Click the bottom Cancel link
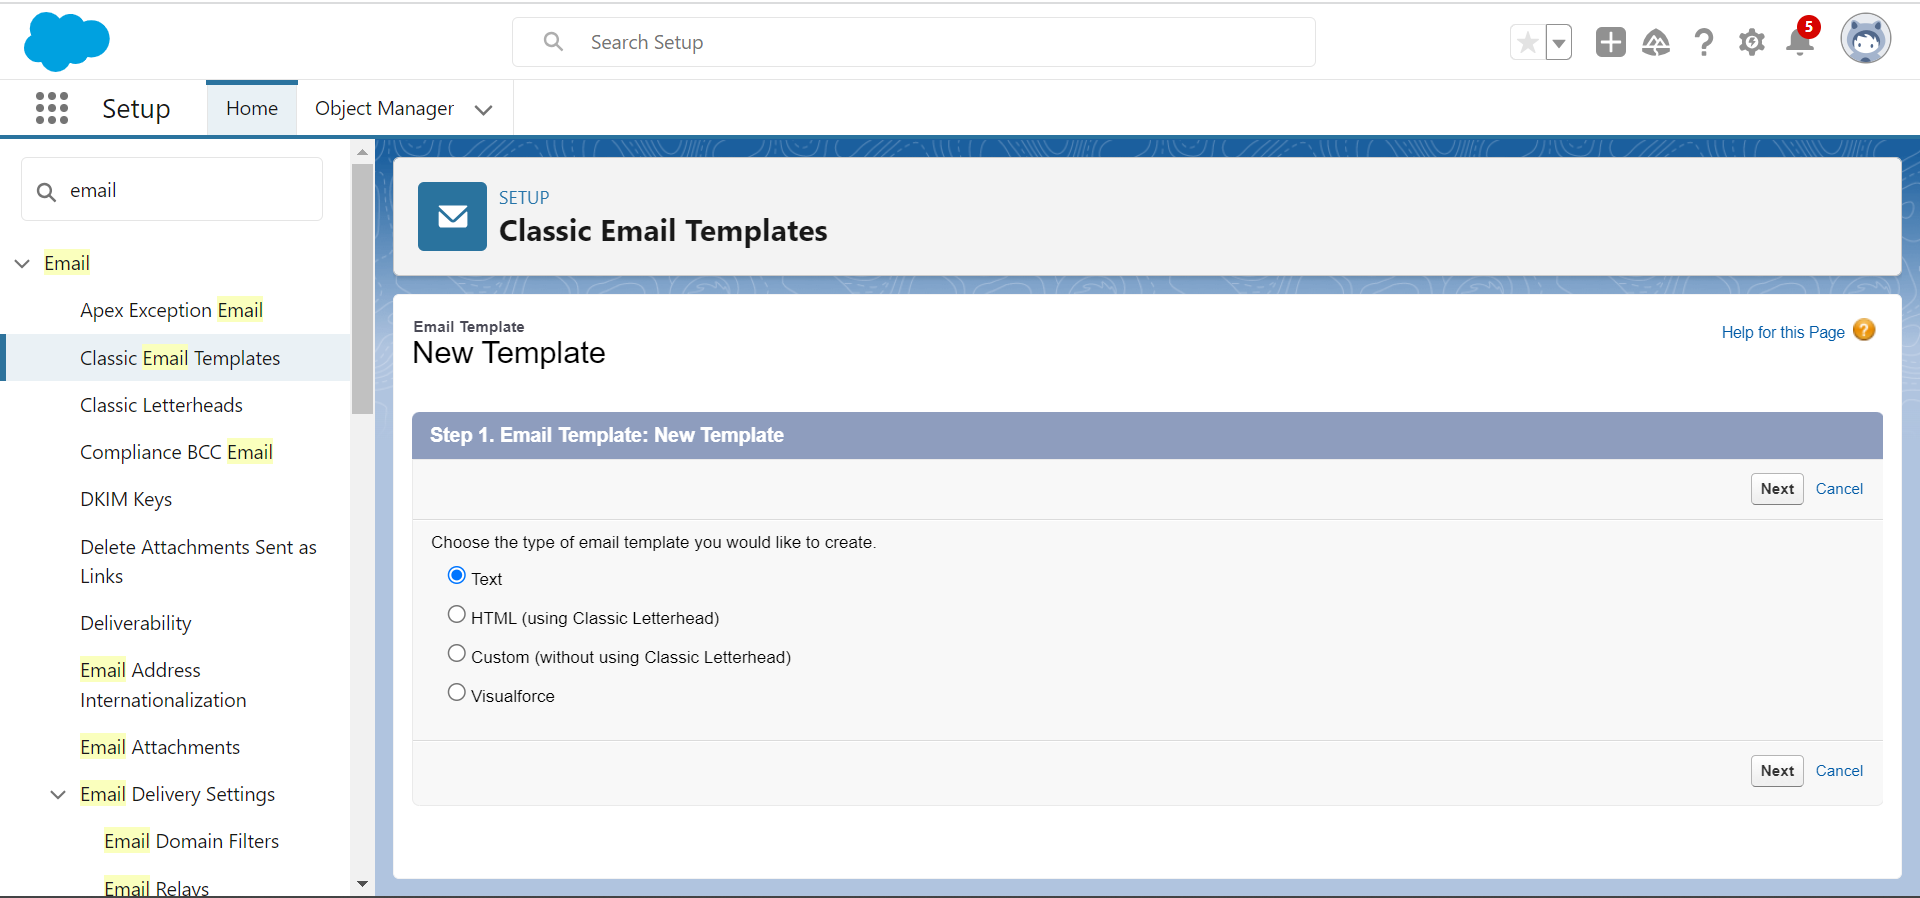The width and height of the screenshot is (1920, 898). (1839, 771)
